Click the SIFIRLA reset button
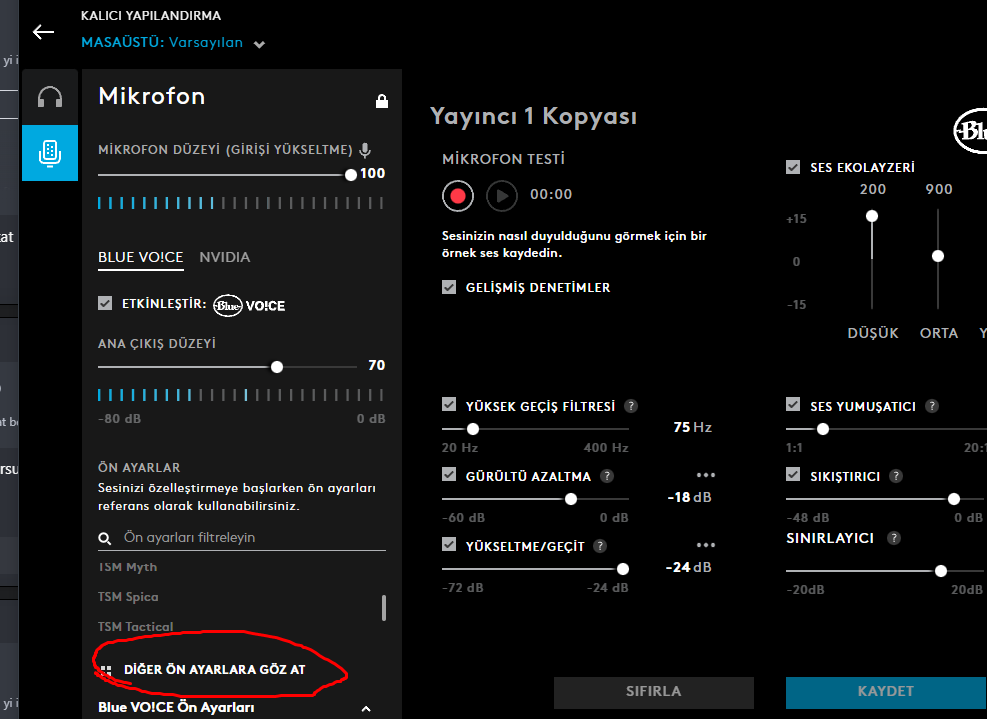This screenshot has width=987, height=719. point(653,692)
